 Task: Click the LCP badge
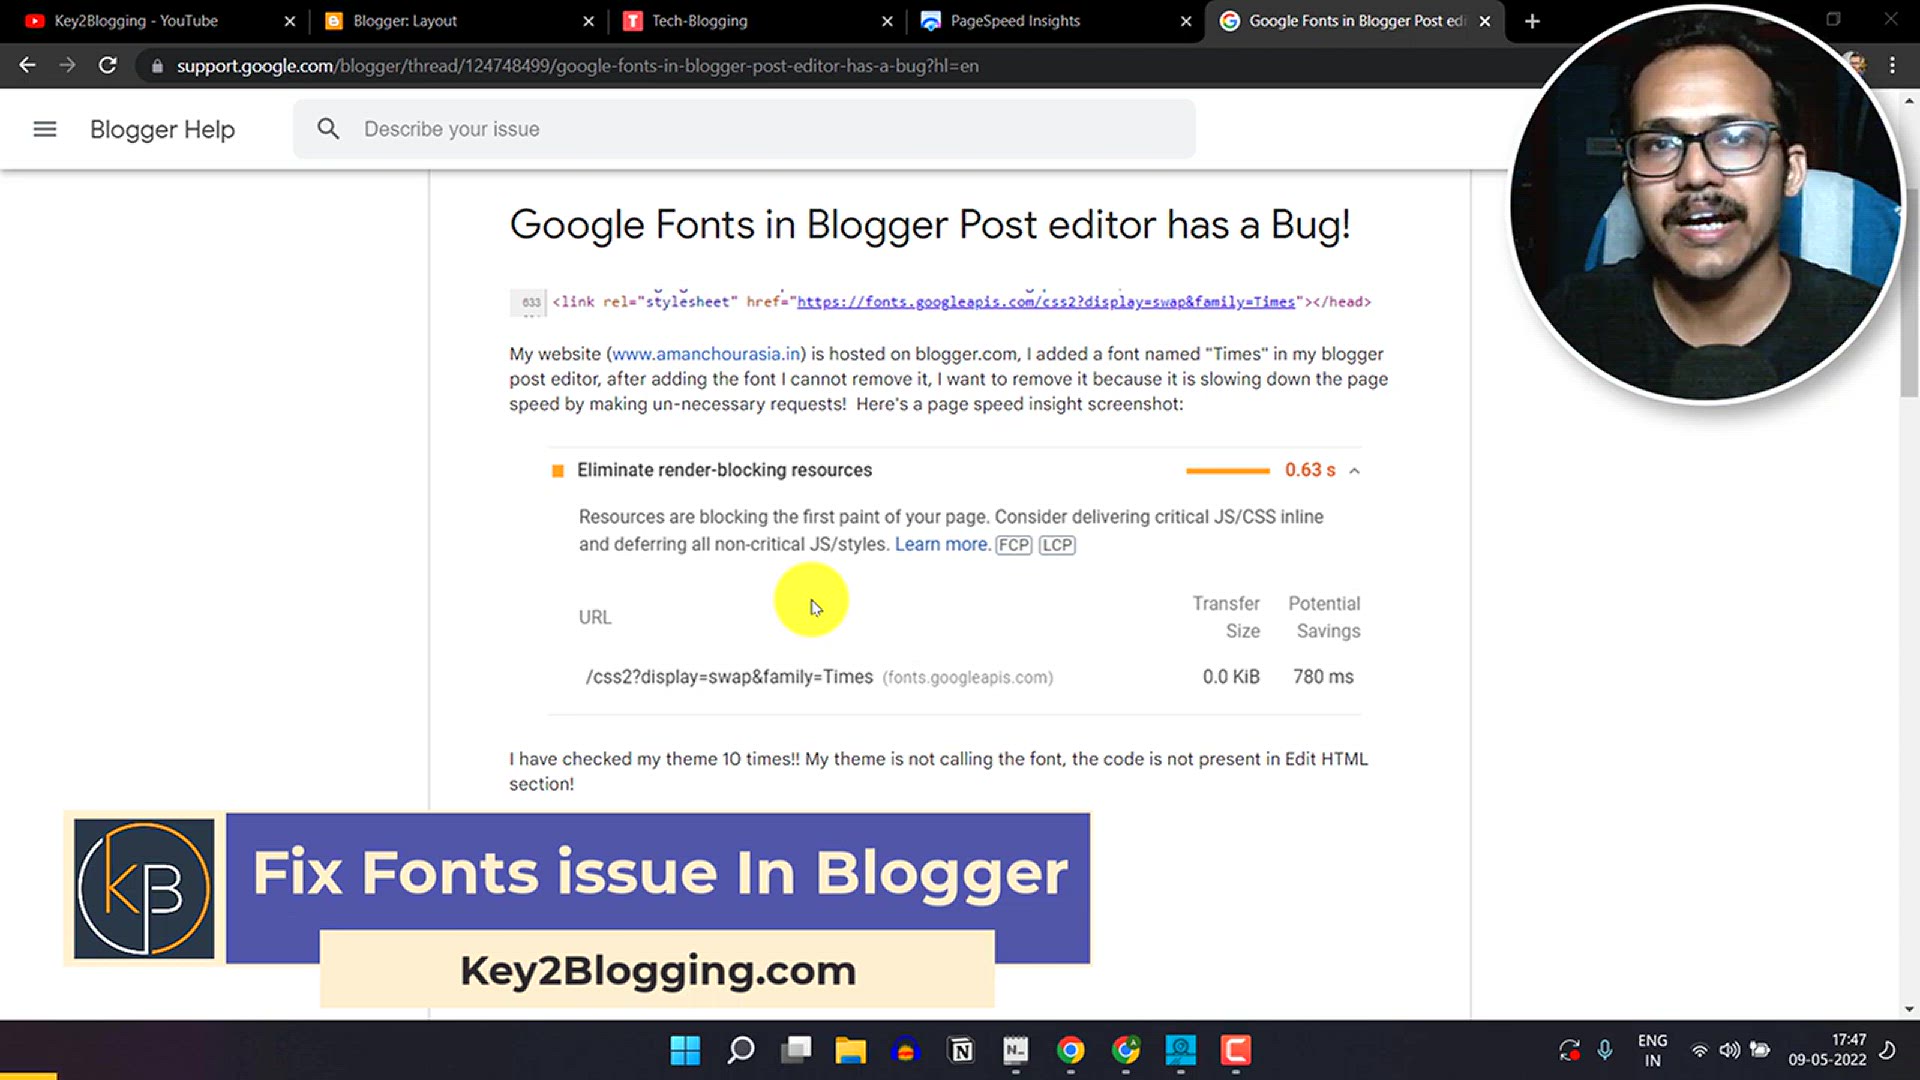1057,545
